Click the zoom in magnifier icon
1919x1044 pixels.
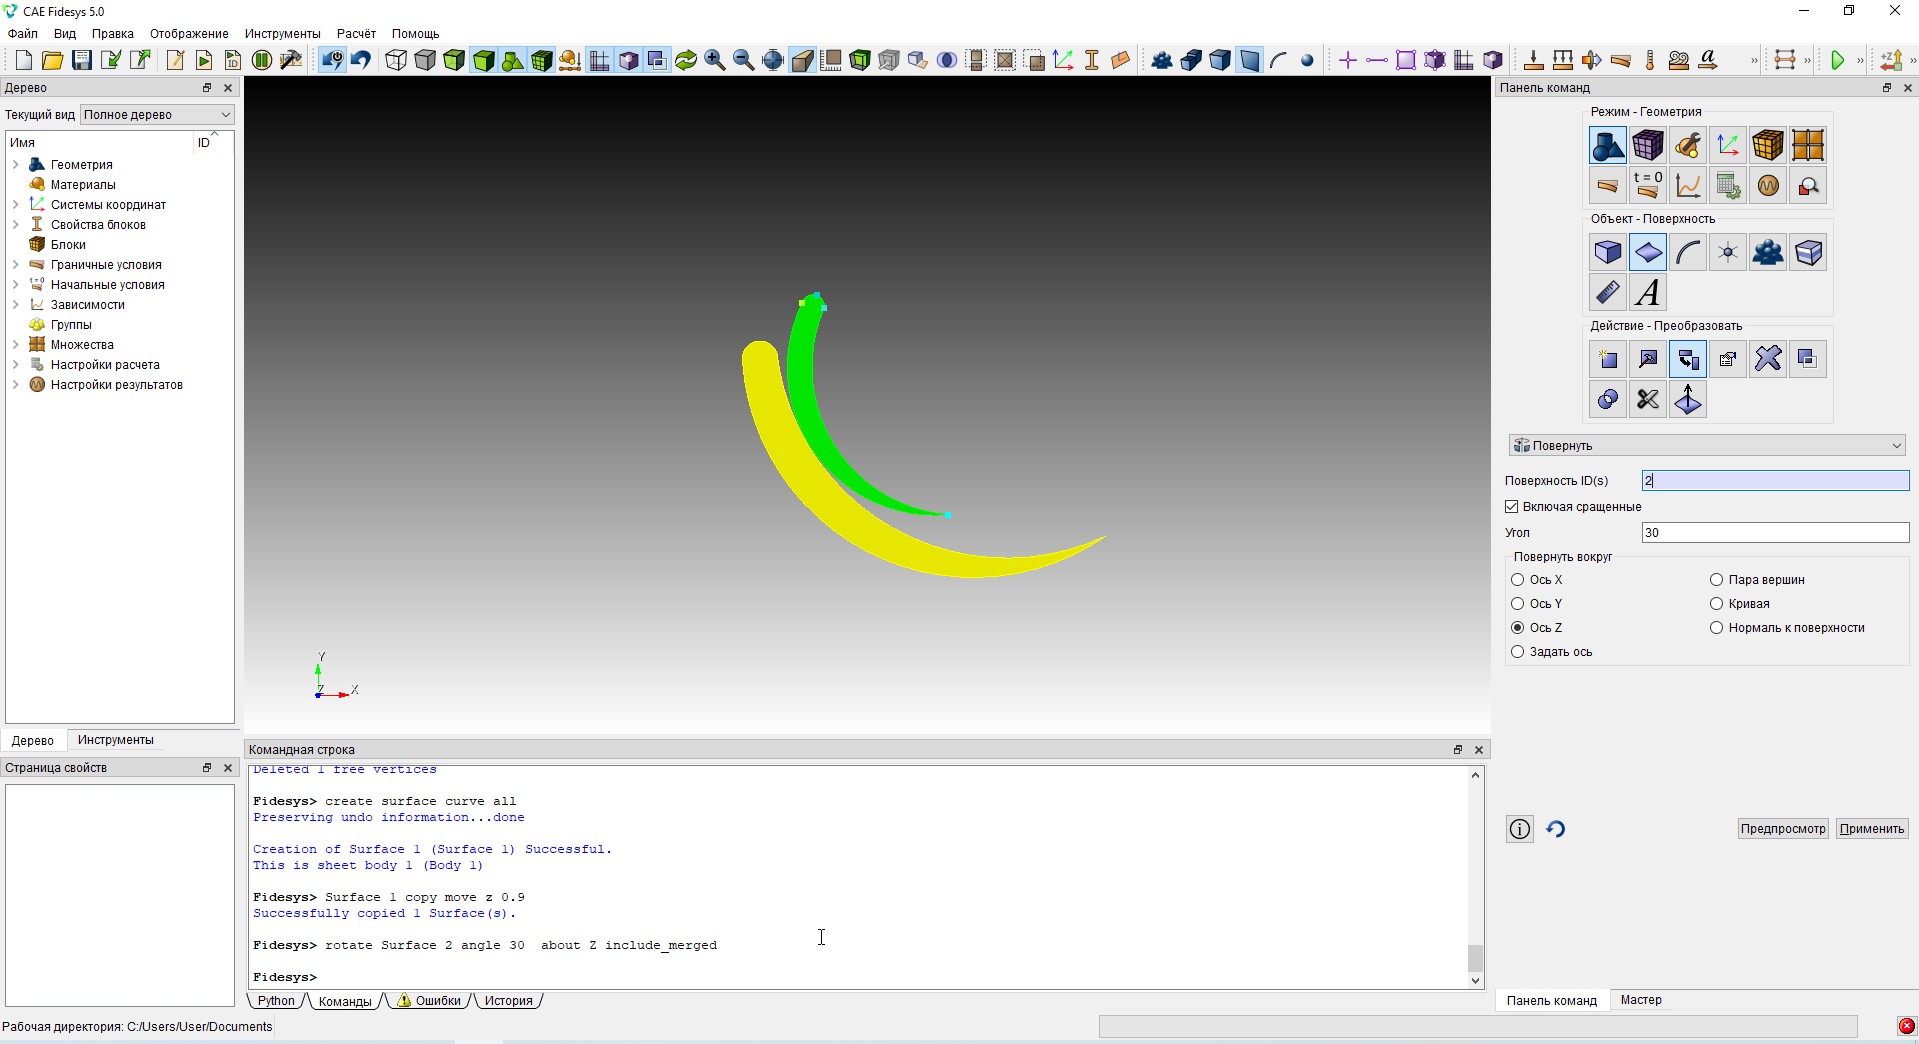[715, 61]
